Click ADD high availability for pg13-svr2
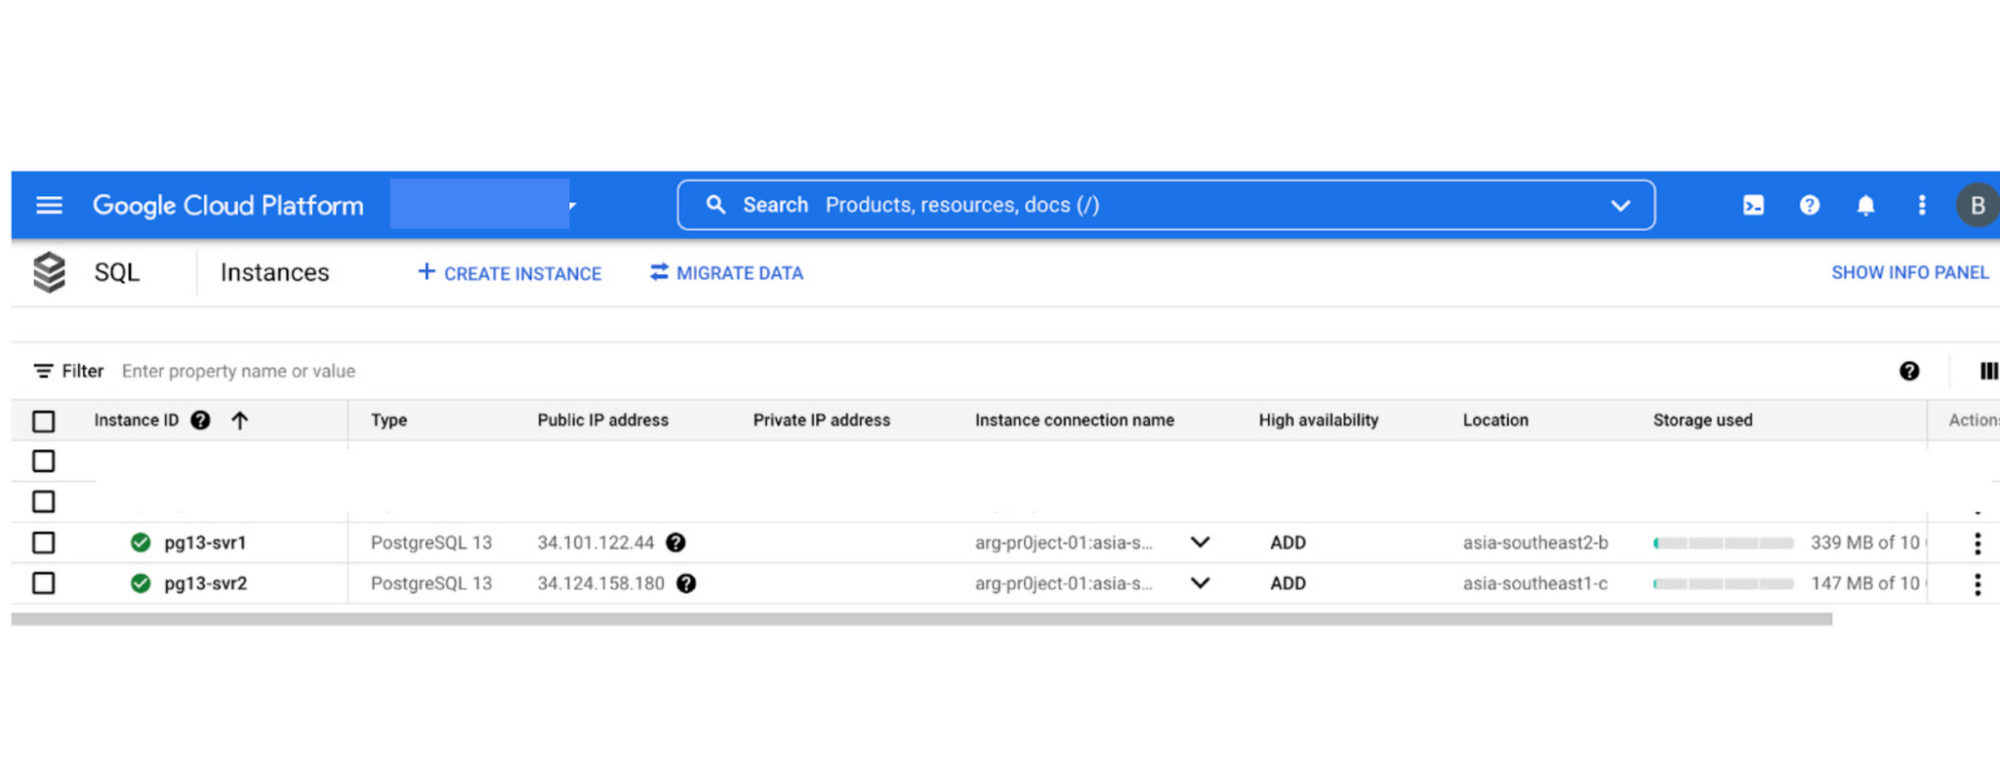This screenshot has height=778, width=2000. (x=1288, y=584)
